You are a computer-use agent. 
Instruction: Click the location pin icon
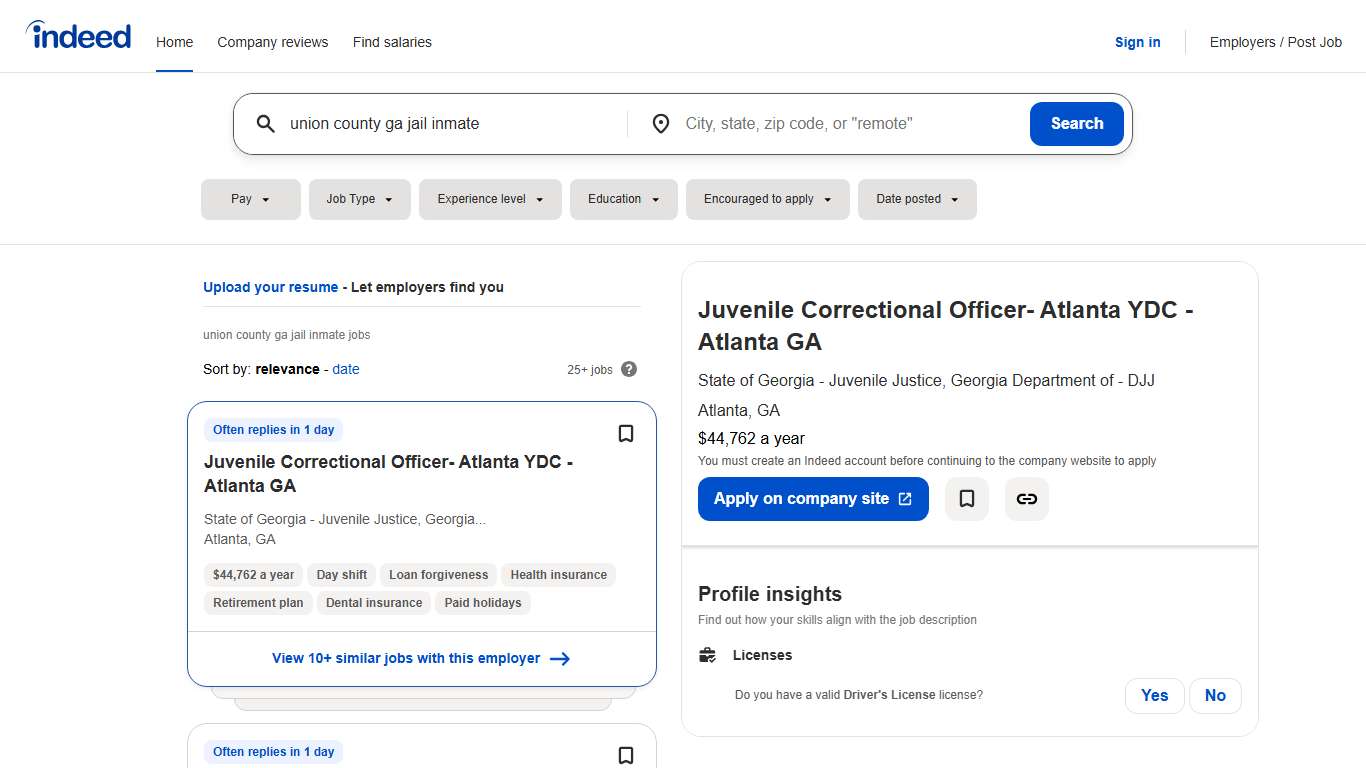(x=660, y=123)
